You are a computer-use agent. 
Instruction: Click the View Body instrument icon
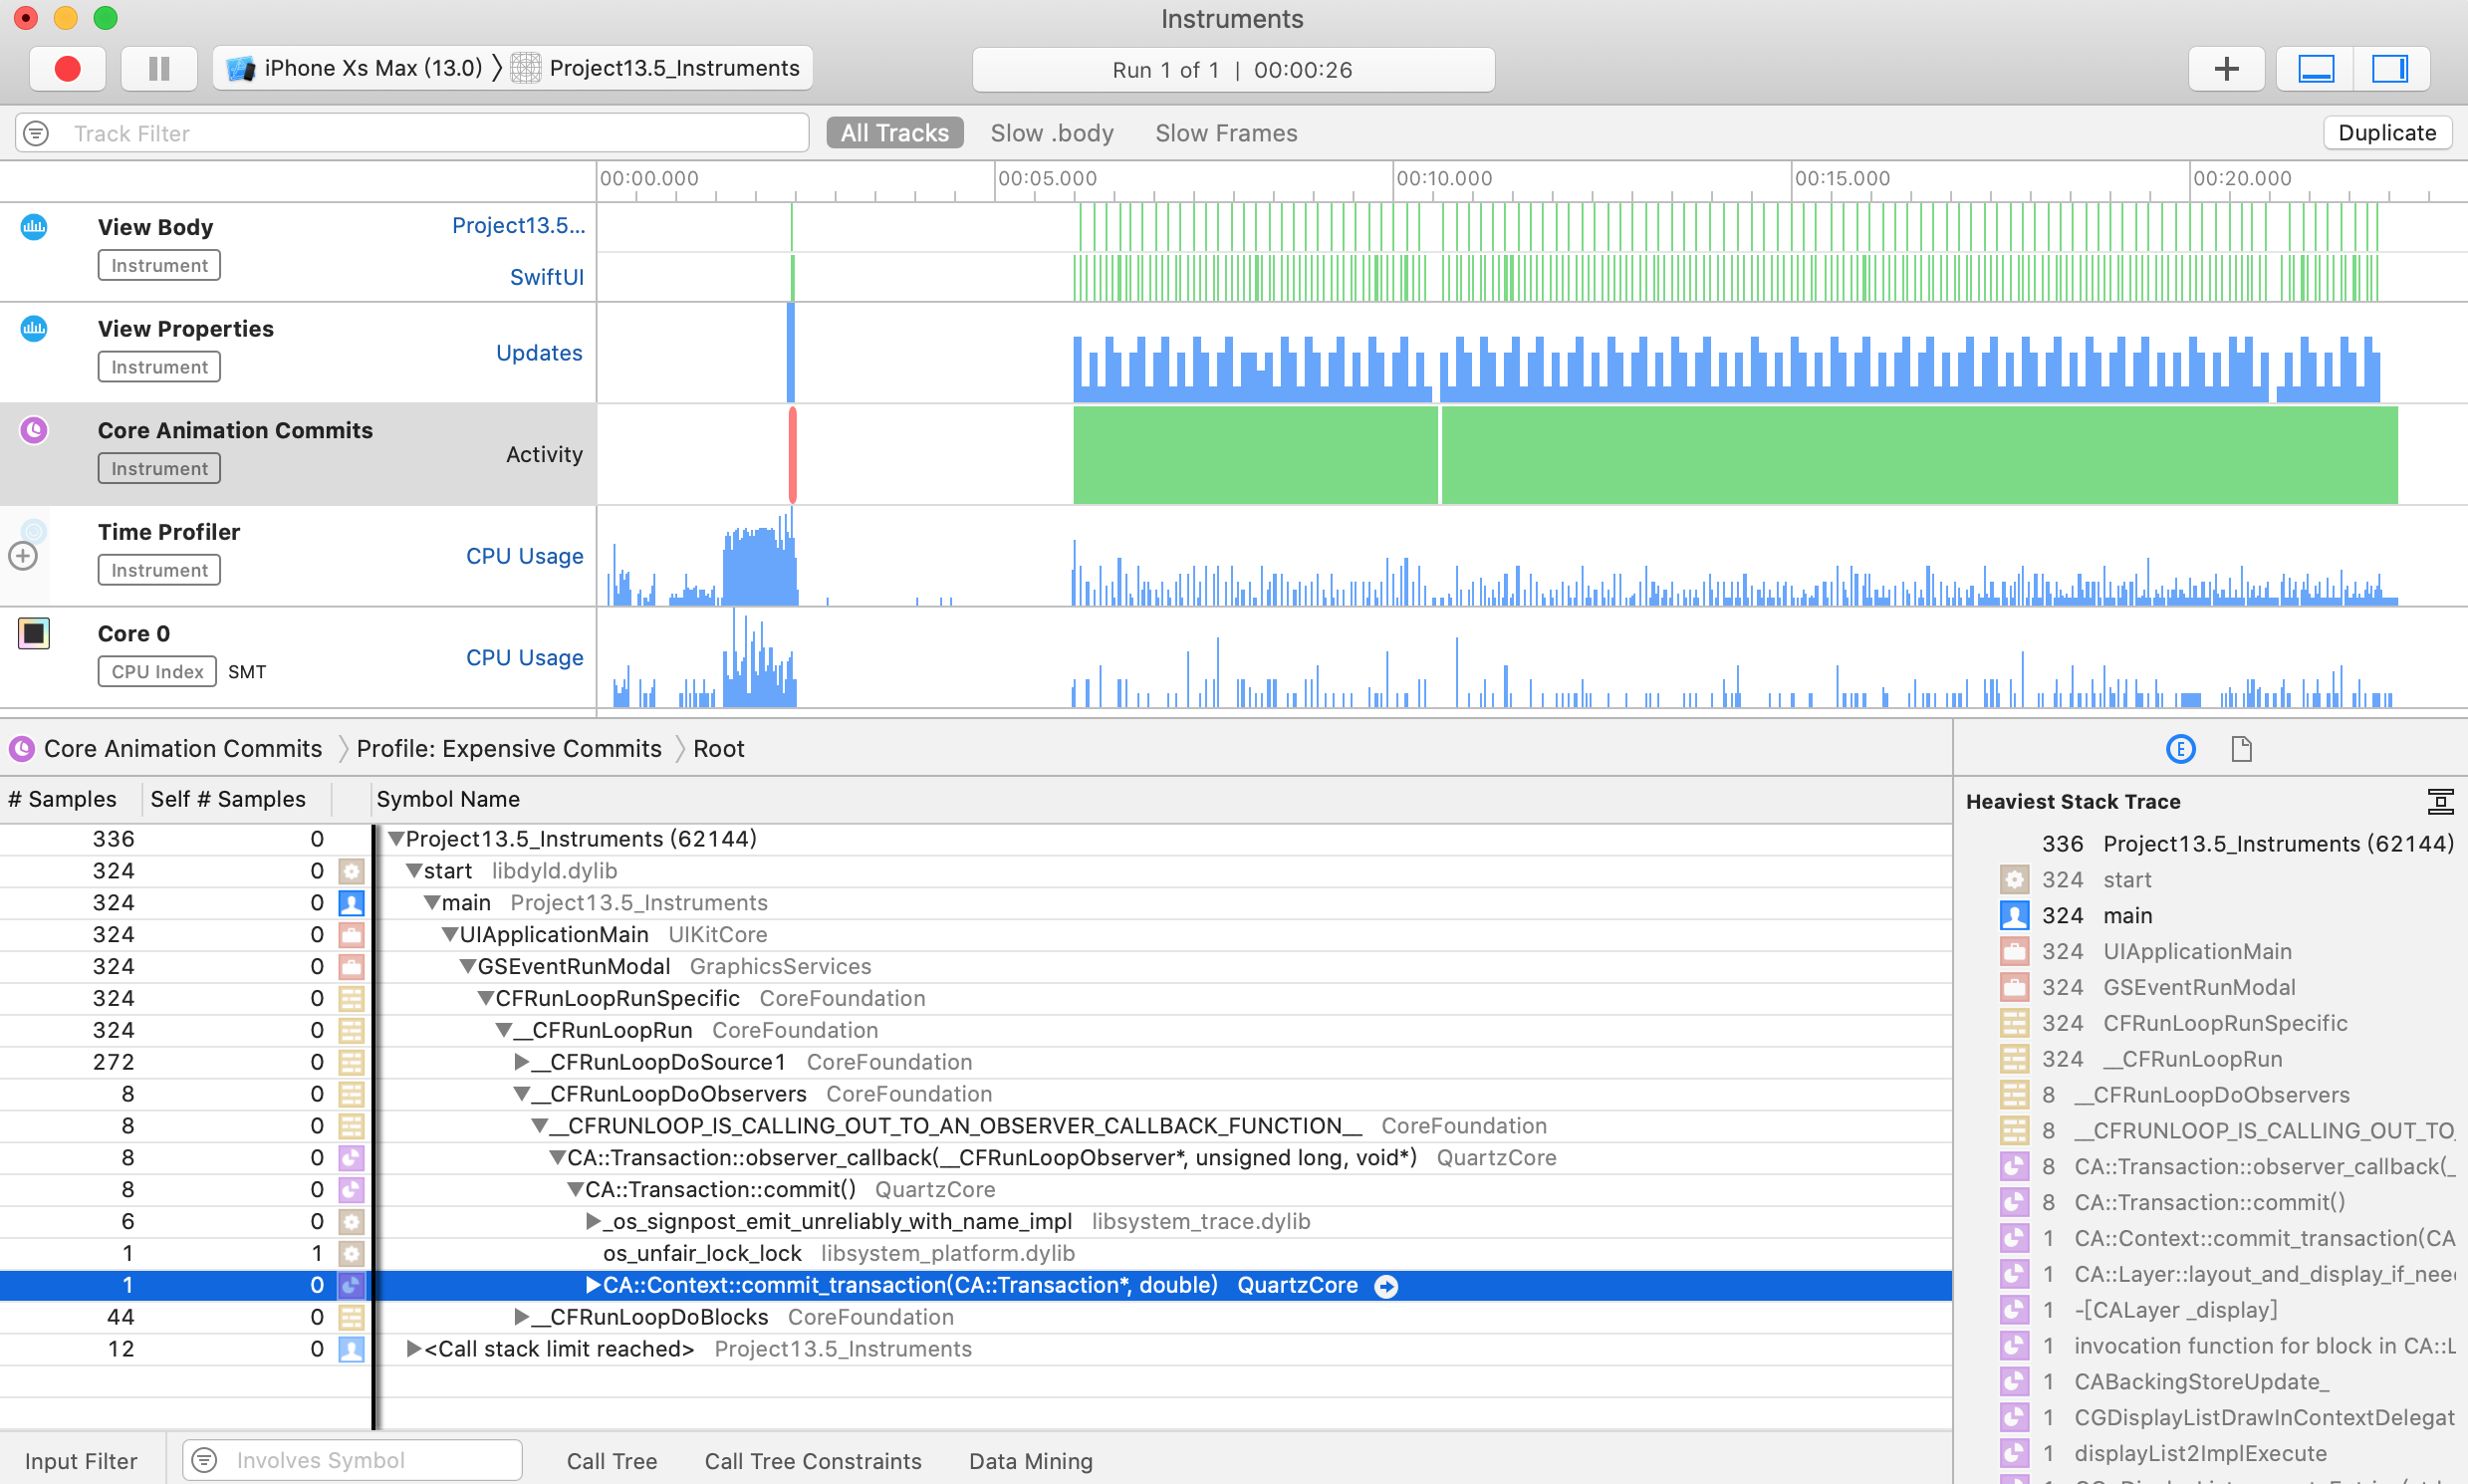coord(34,227)
